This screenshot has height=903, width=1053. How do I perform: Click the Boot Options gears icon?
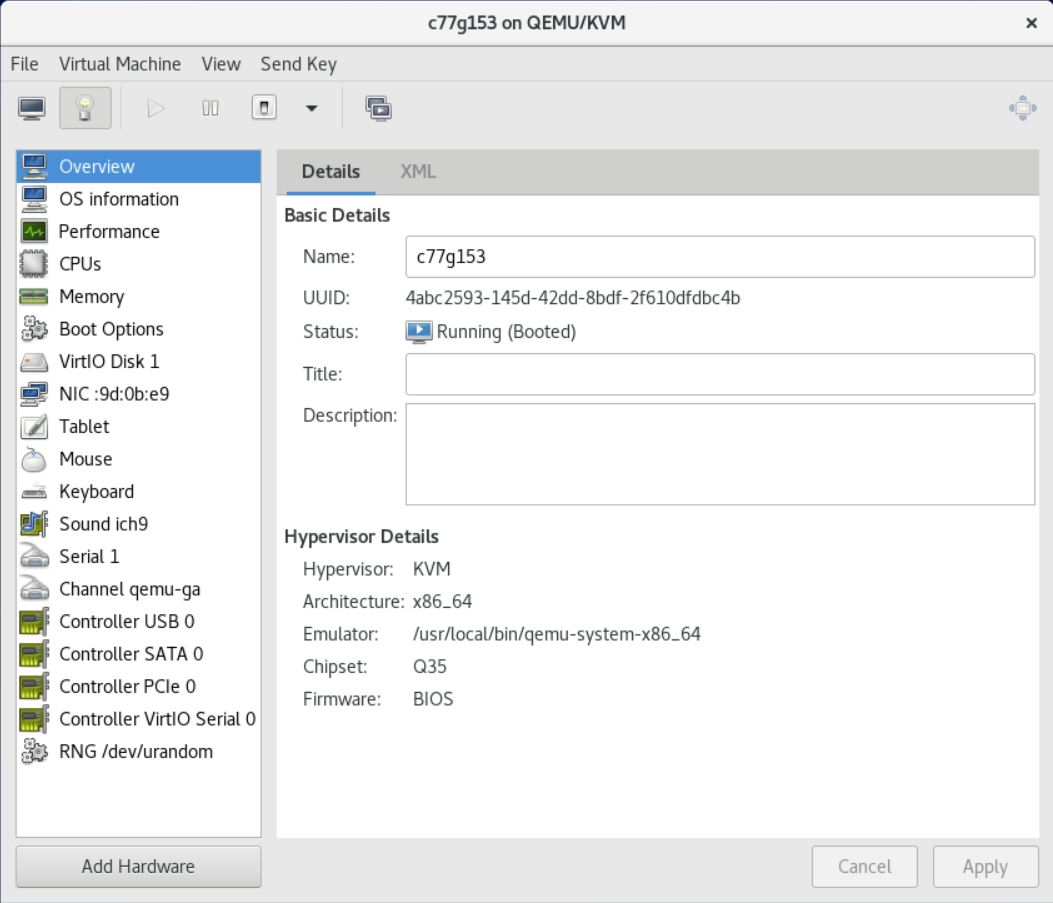point(34,329)
